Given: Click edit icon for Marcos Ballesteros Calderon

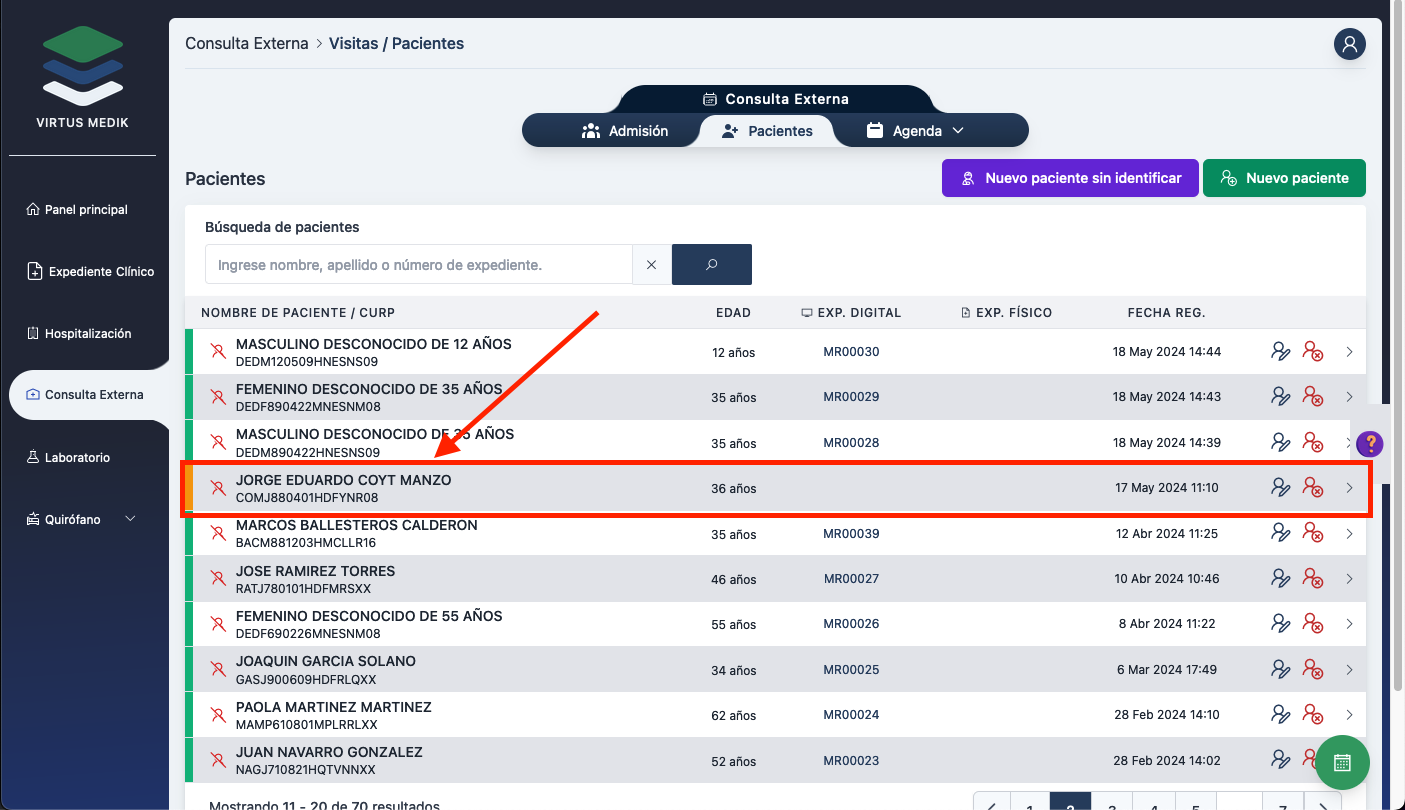Looking at the screenshot, I should [x=1280, y=534].
